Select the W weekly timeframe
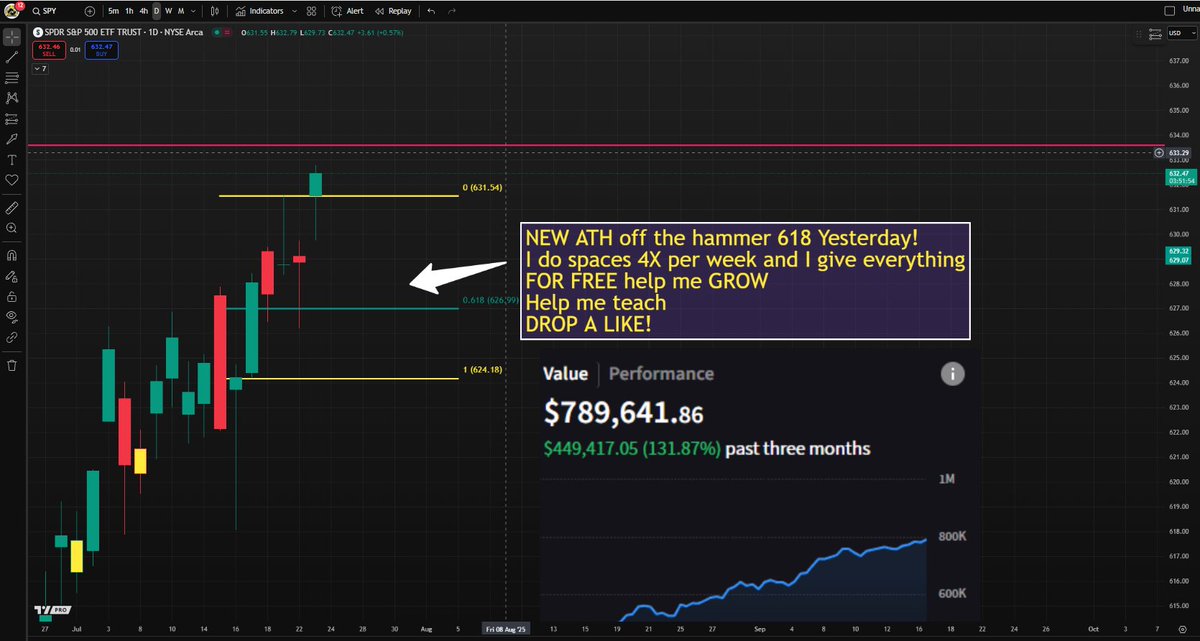This screenshot has width=1200, height=641. [168, 11]
